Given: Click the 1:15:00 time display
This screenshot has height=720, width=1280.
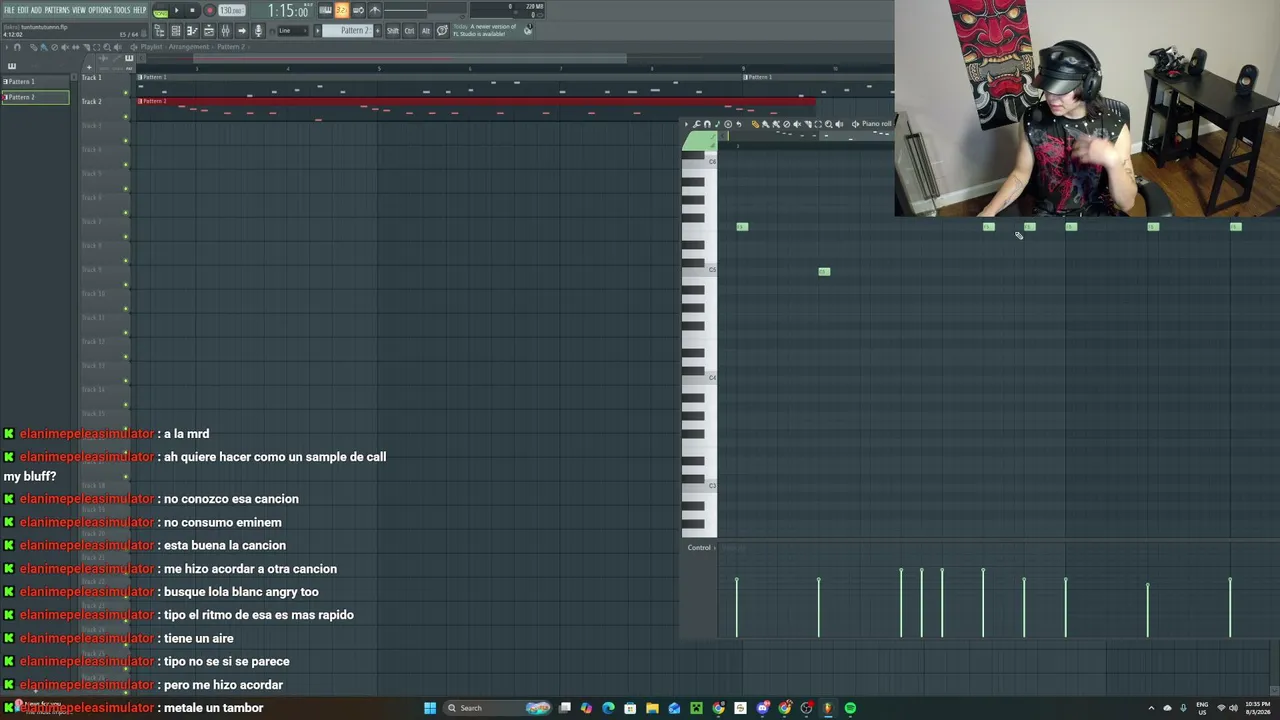Looking at the screenshot, I should tap(288, 11).
